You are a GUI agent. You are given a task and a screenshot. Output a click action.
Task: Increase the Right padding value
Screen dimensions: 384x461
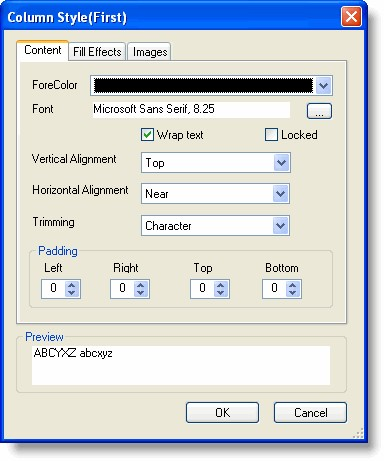[x=141, y=285]
